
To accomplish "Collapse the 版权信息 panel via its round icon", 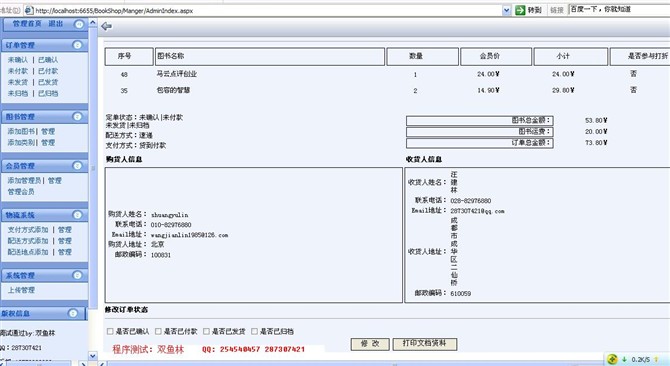I will point(73,313).
